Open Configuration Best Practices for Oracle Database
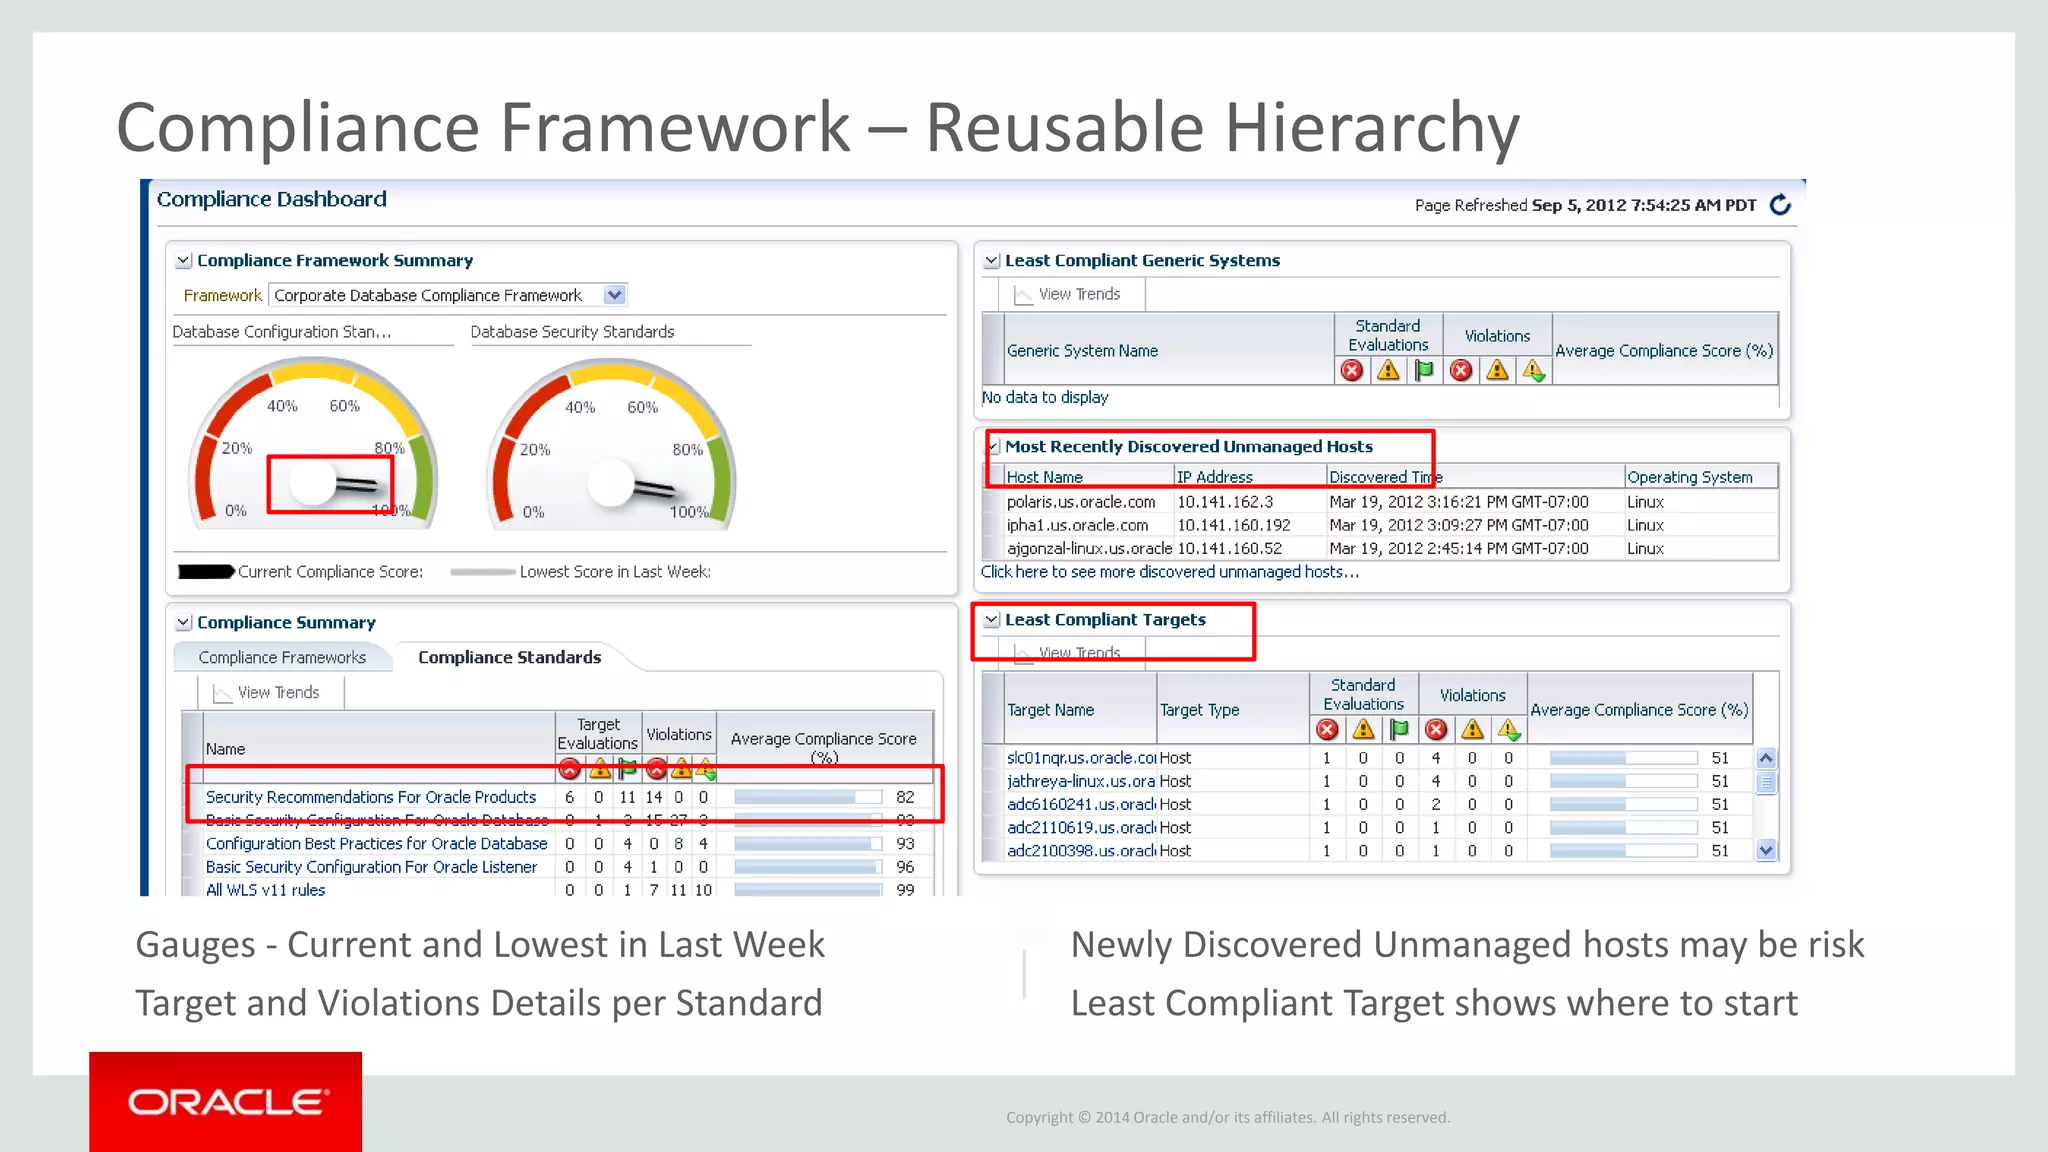The height and width of the screenshot is (1152, 2048). tap(376, 844)
